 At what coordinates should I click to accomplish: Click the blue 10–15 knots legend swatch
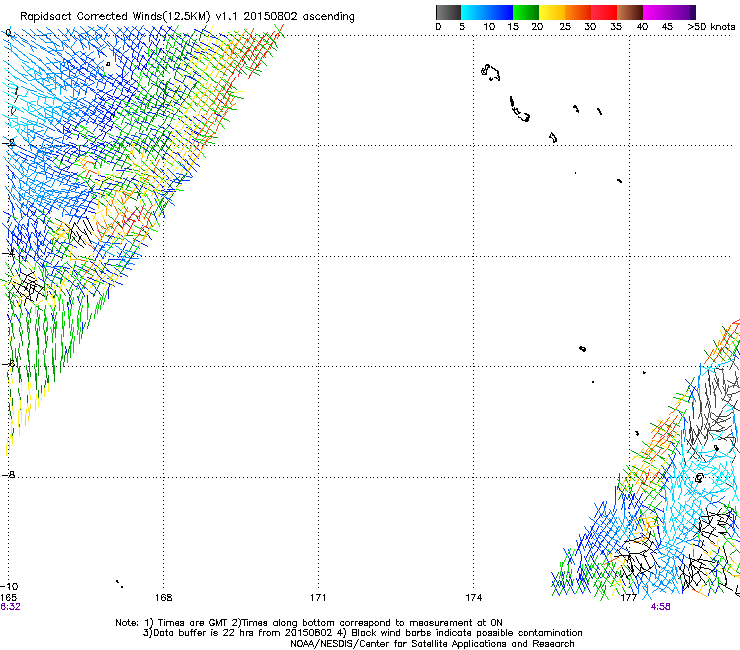[x=500, y=12]
